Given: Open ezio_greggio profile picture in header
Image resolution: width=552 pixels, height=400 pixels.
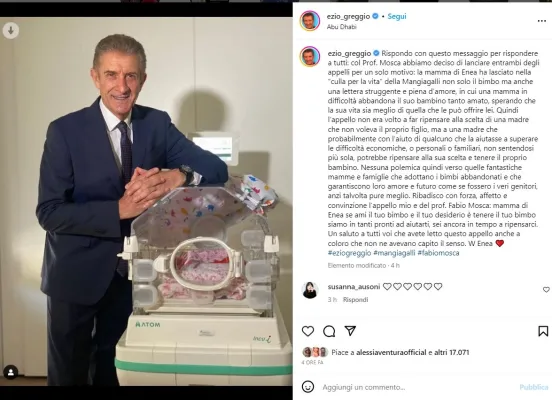Looking at the screenshot, I should click(x=310, y=21).
